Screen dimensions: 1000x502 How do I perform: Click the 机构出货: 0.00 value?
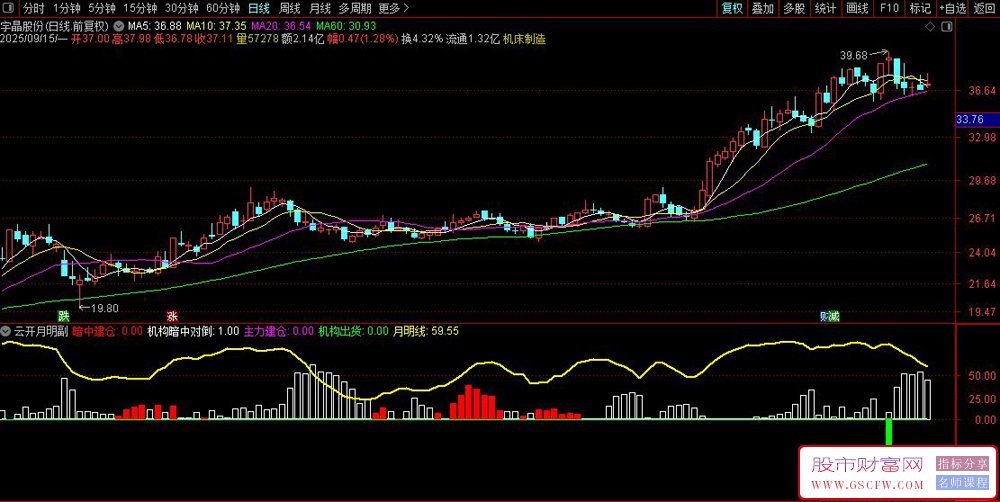(x=353, y=331)
